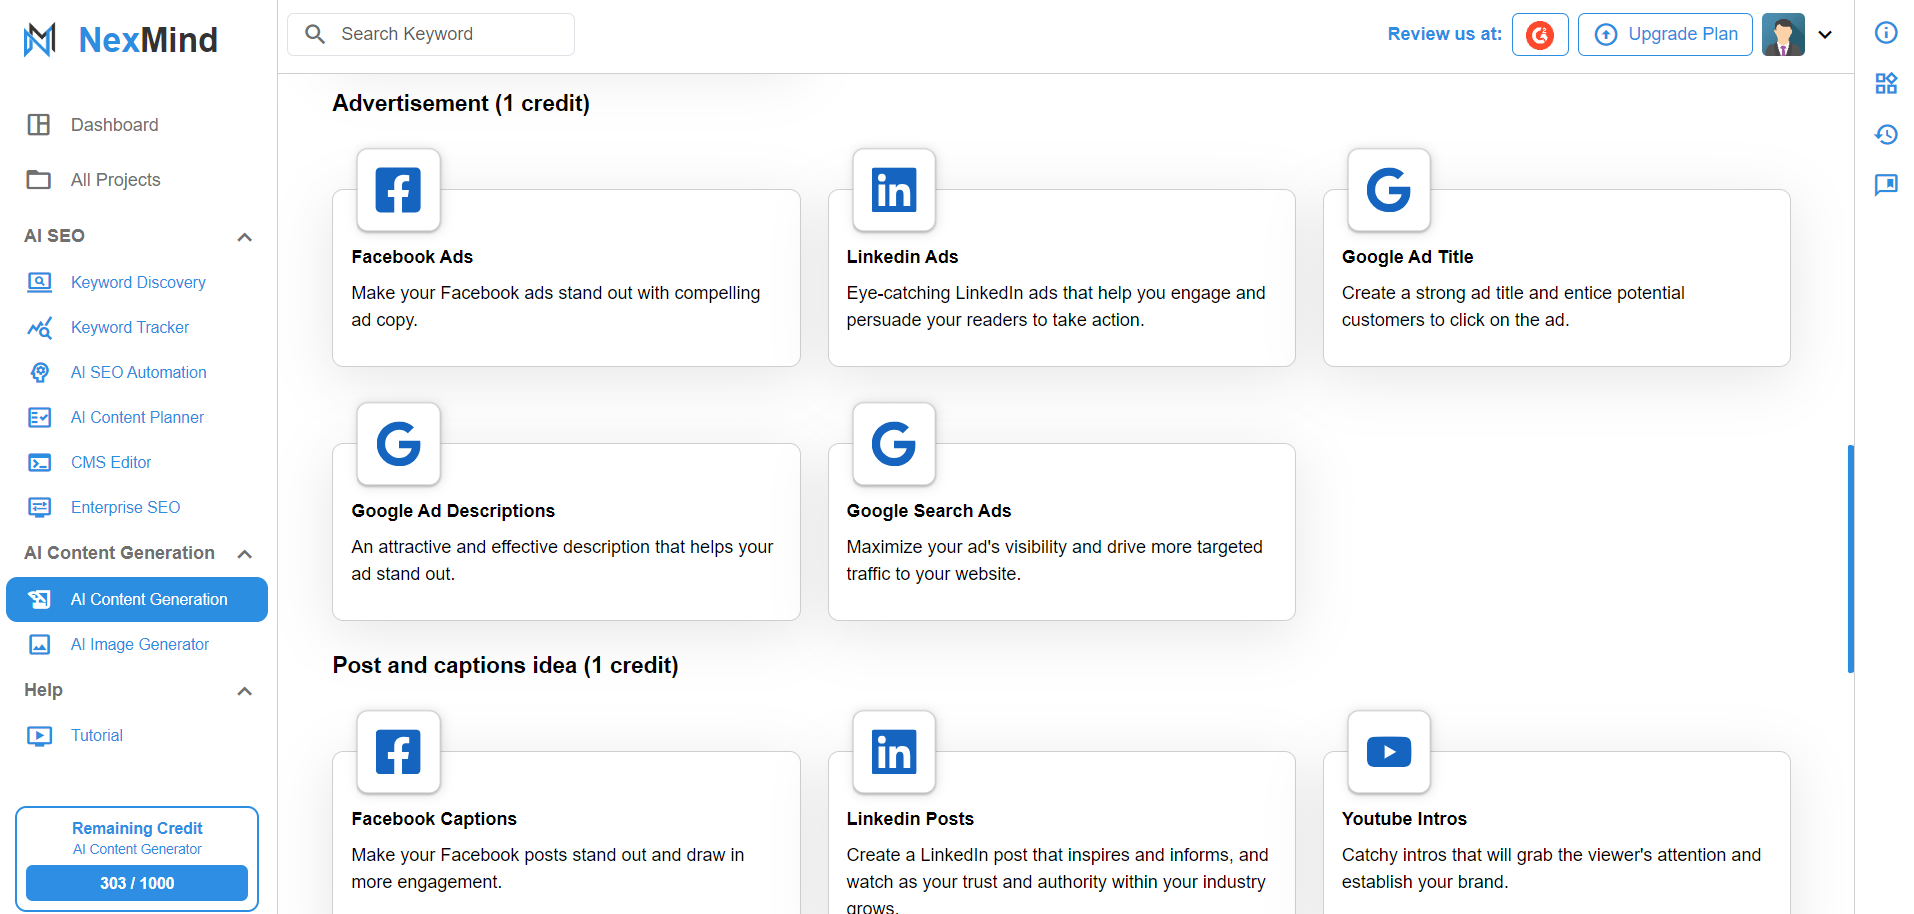1914x914 pixels.
Task: Click the Upgrade Plan button
Action: tap(1665, 34)
